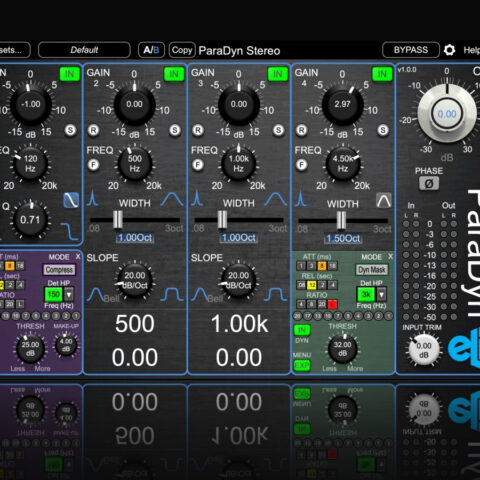Toggle the 150 Det HP button
The image size is (480, 480).
[53, 294]
